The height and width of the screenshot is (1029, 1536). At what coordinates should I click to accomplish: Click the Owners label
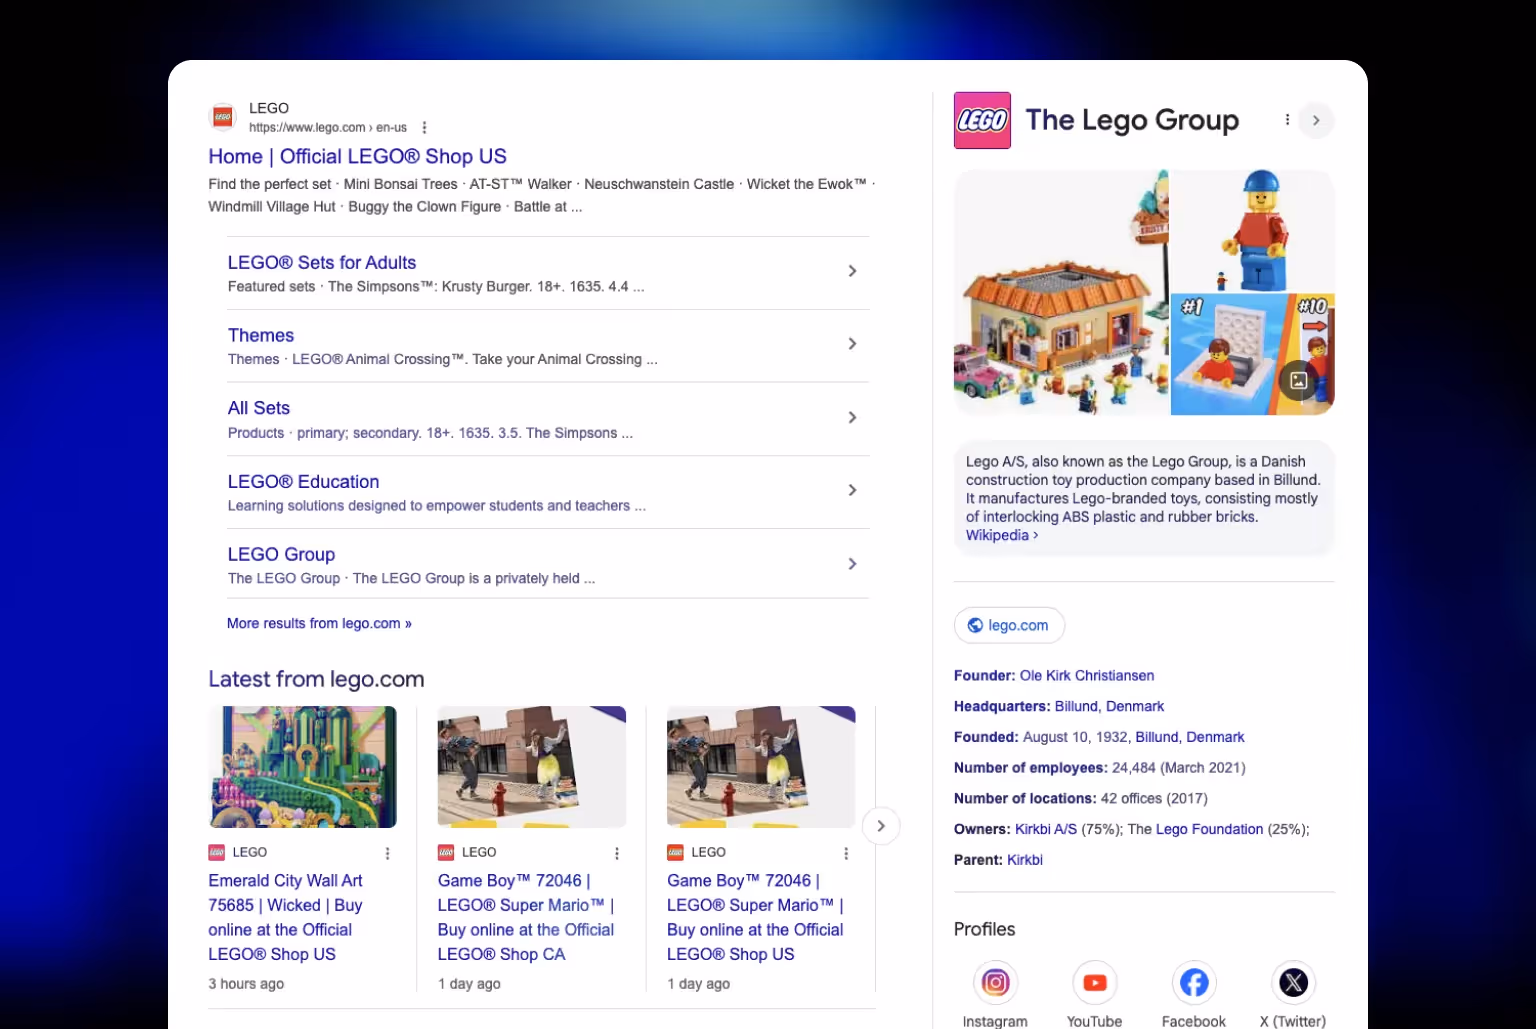982,829
